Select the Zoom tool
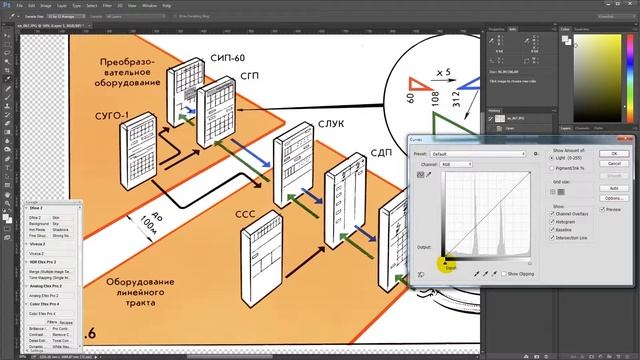Viewport: 640px width, 360px height. (x=7, y=203)
